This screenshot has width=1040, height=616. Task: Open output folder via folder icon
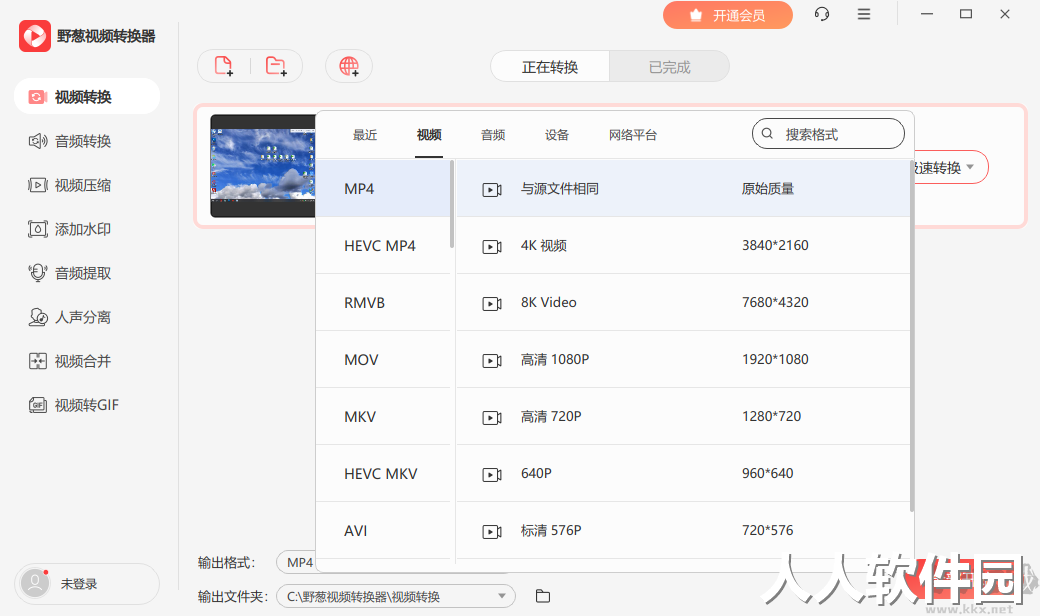pos(543,596)
